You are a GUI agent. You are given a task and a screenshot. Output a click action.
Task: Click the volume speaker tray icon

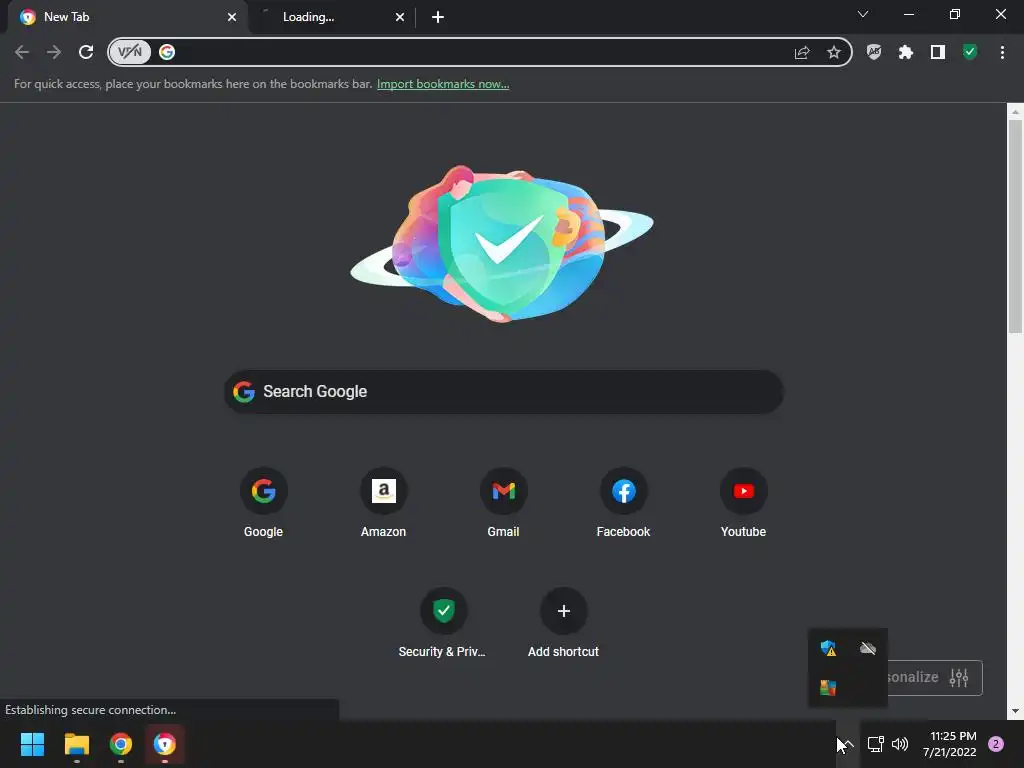point(900,744)
